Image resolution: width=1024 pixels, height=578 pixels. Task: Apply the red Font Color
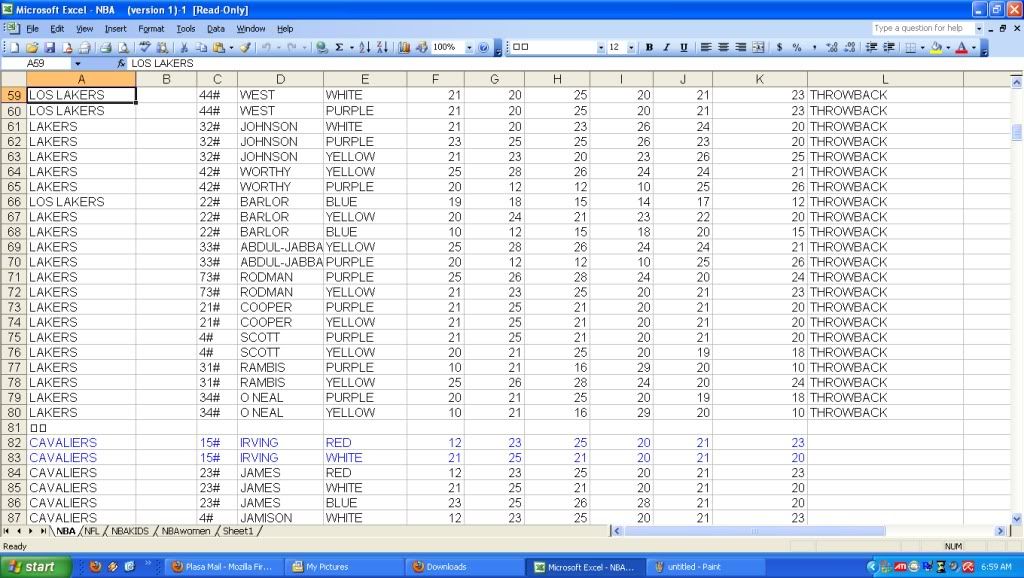[961, 47]
